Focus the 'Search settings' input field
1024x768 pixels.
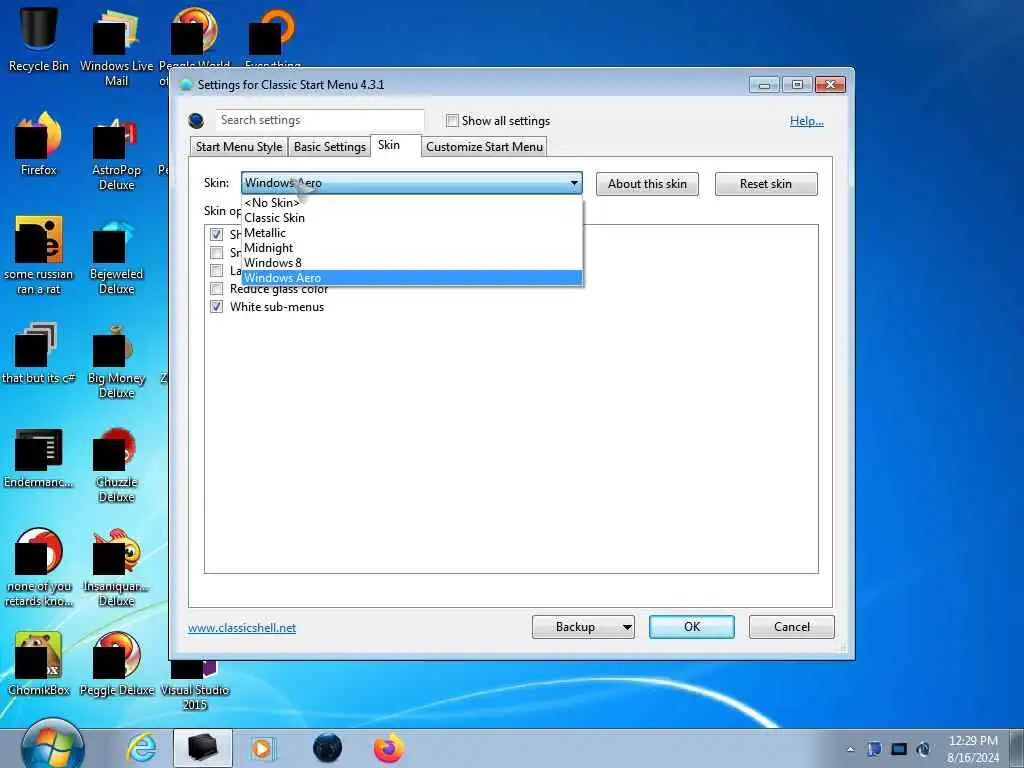click(320, 120)
